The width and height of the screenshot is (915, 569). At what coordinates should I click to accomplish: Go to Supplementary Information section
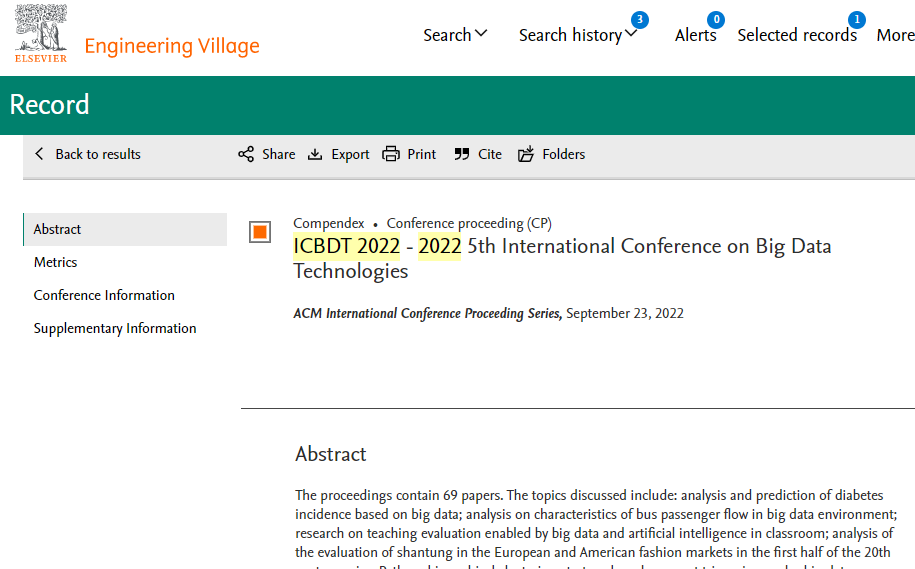tap(115, 328)
